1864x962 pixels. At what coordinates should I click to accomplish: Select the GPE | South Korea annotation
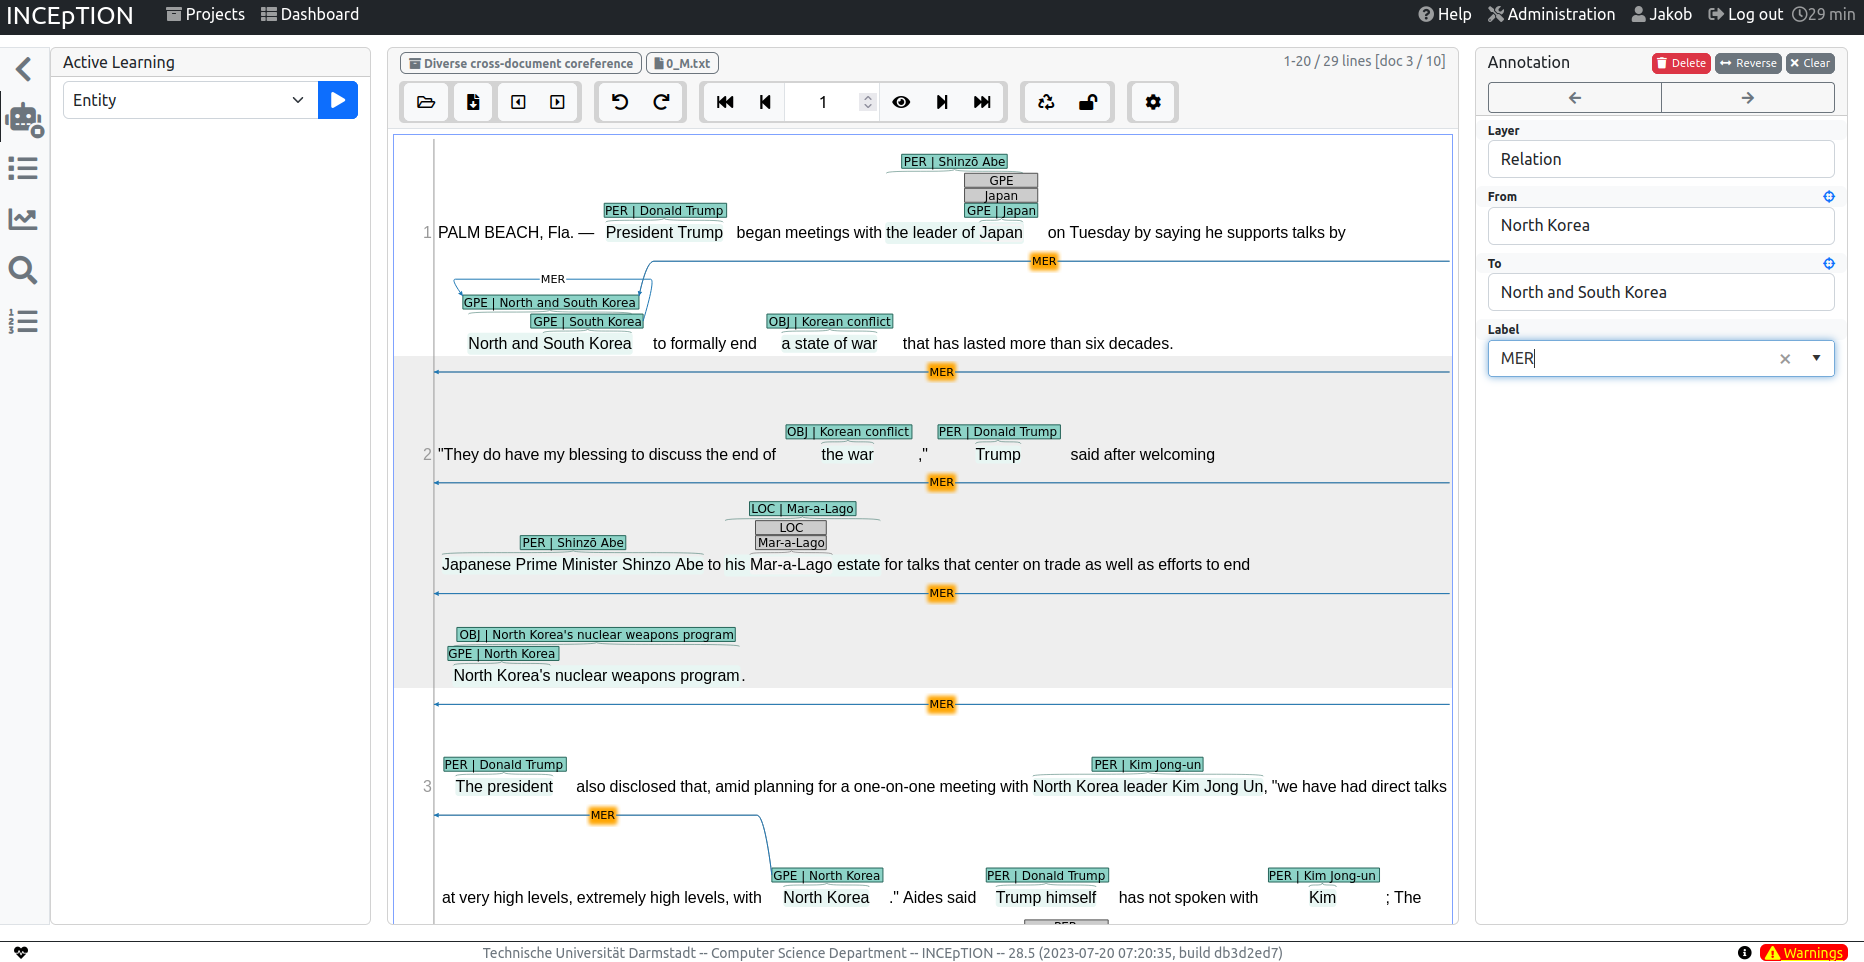(x=587, y=322)
